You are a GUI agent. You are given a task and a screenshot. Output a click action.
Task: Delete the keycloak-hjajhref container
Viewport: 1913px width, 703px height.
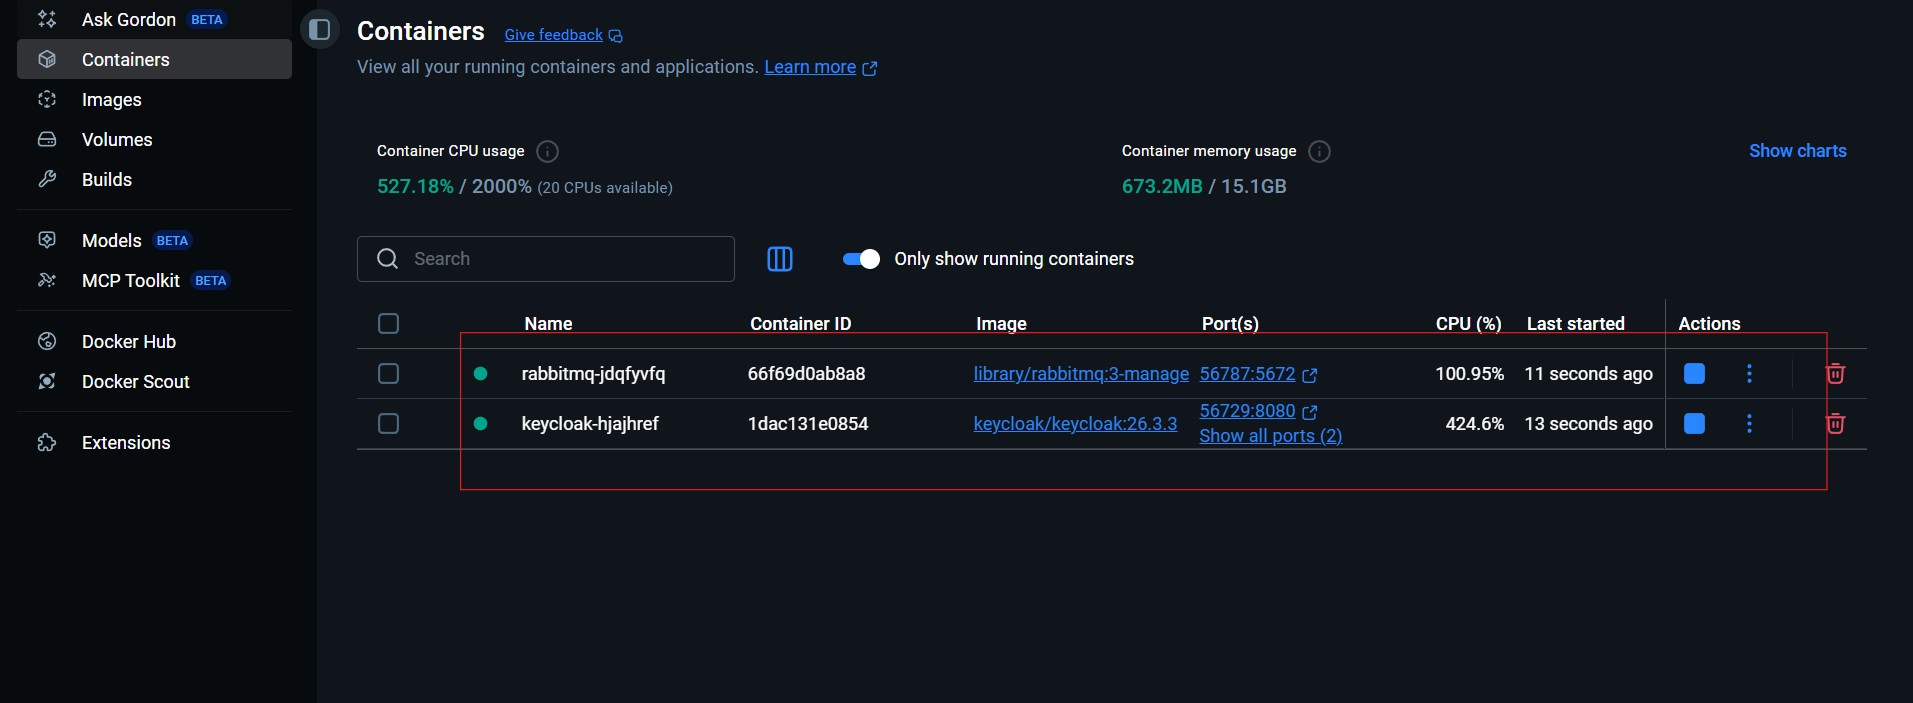click(1835, 424)
